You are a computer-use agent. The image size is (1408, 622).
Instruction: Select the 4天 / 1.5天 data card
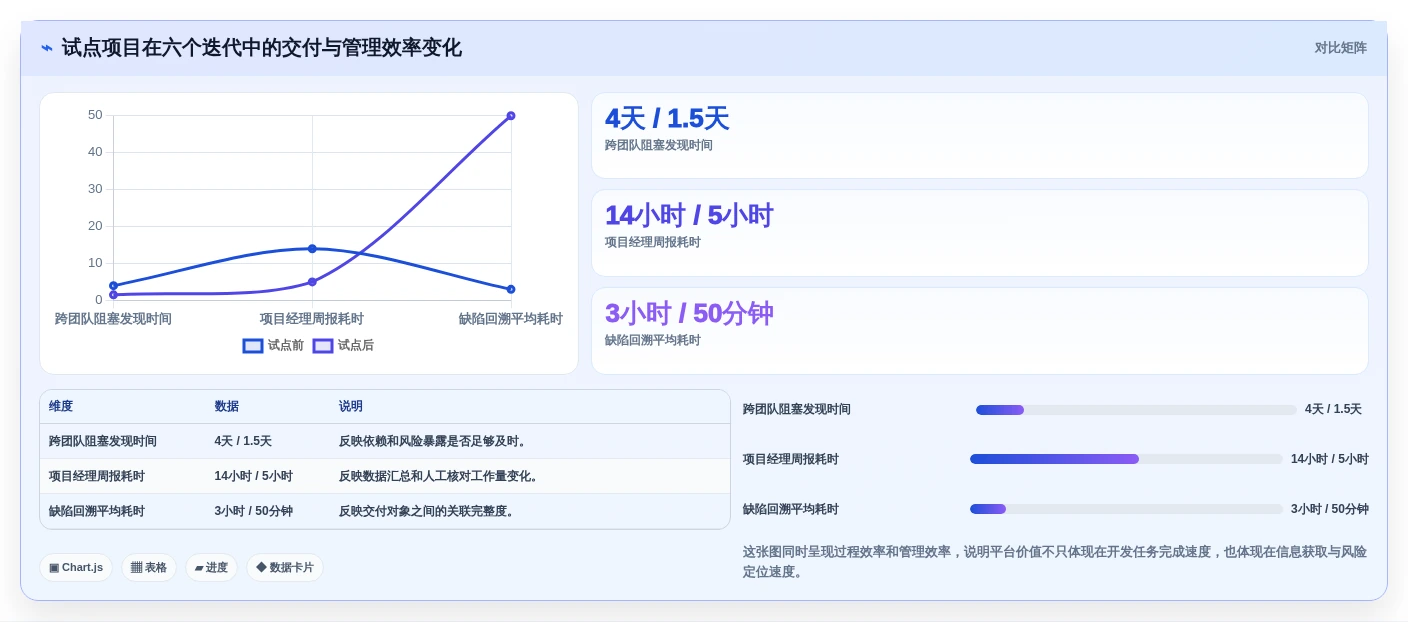[x=979, y=136]
